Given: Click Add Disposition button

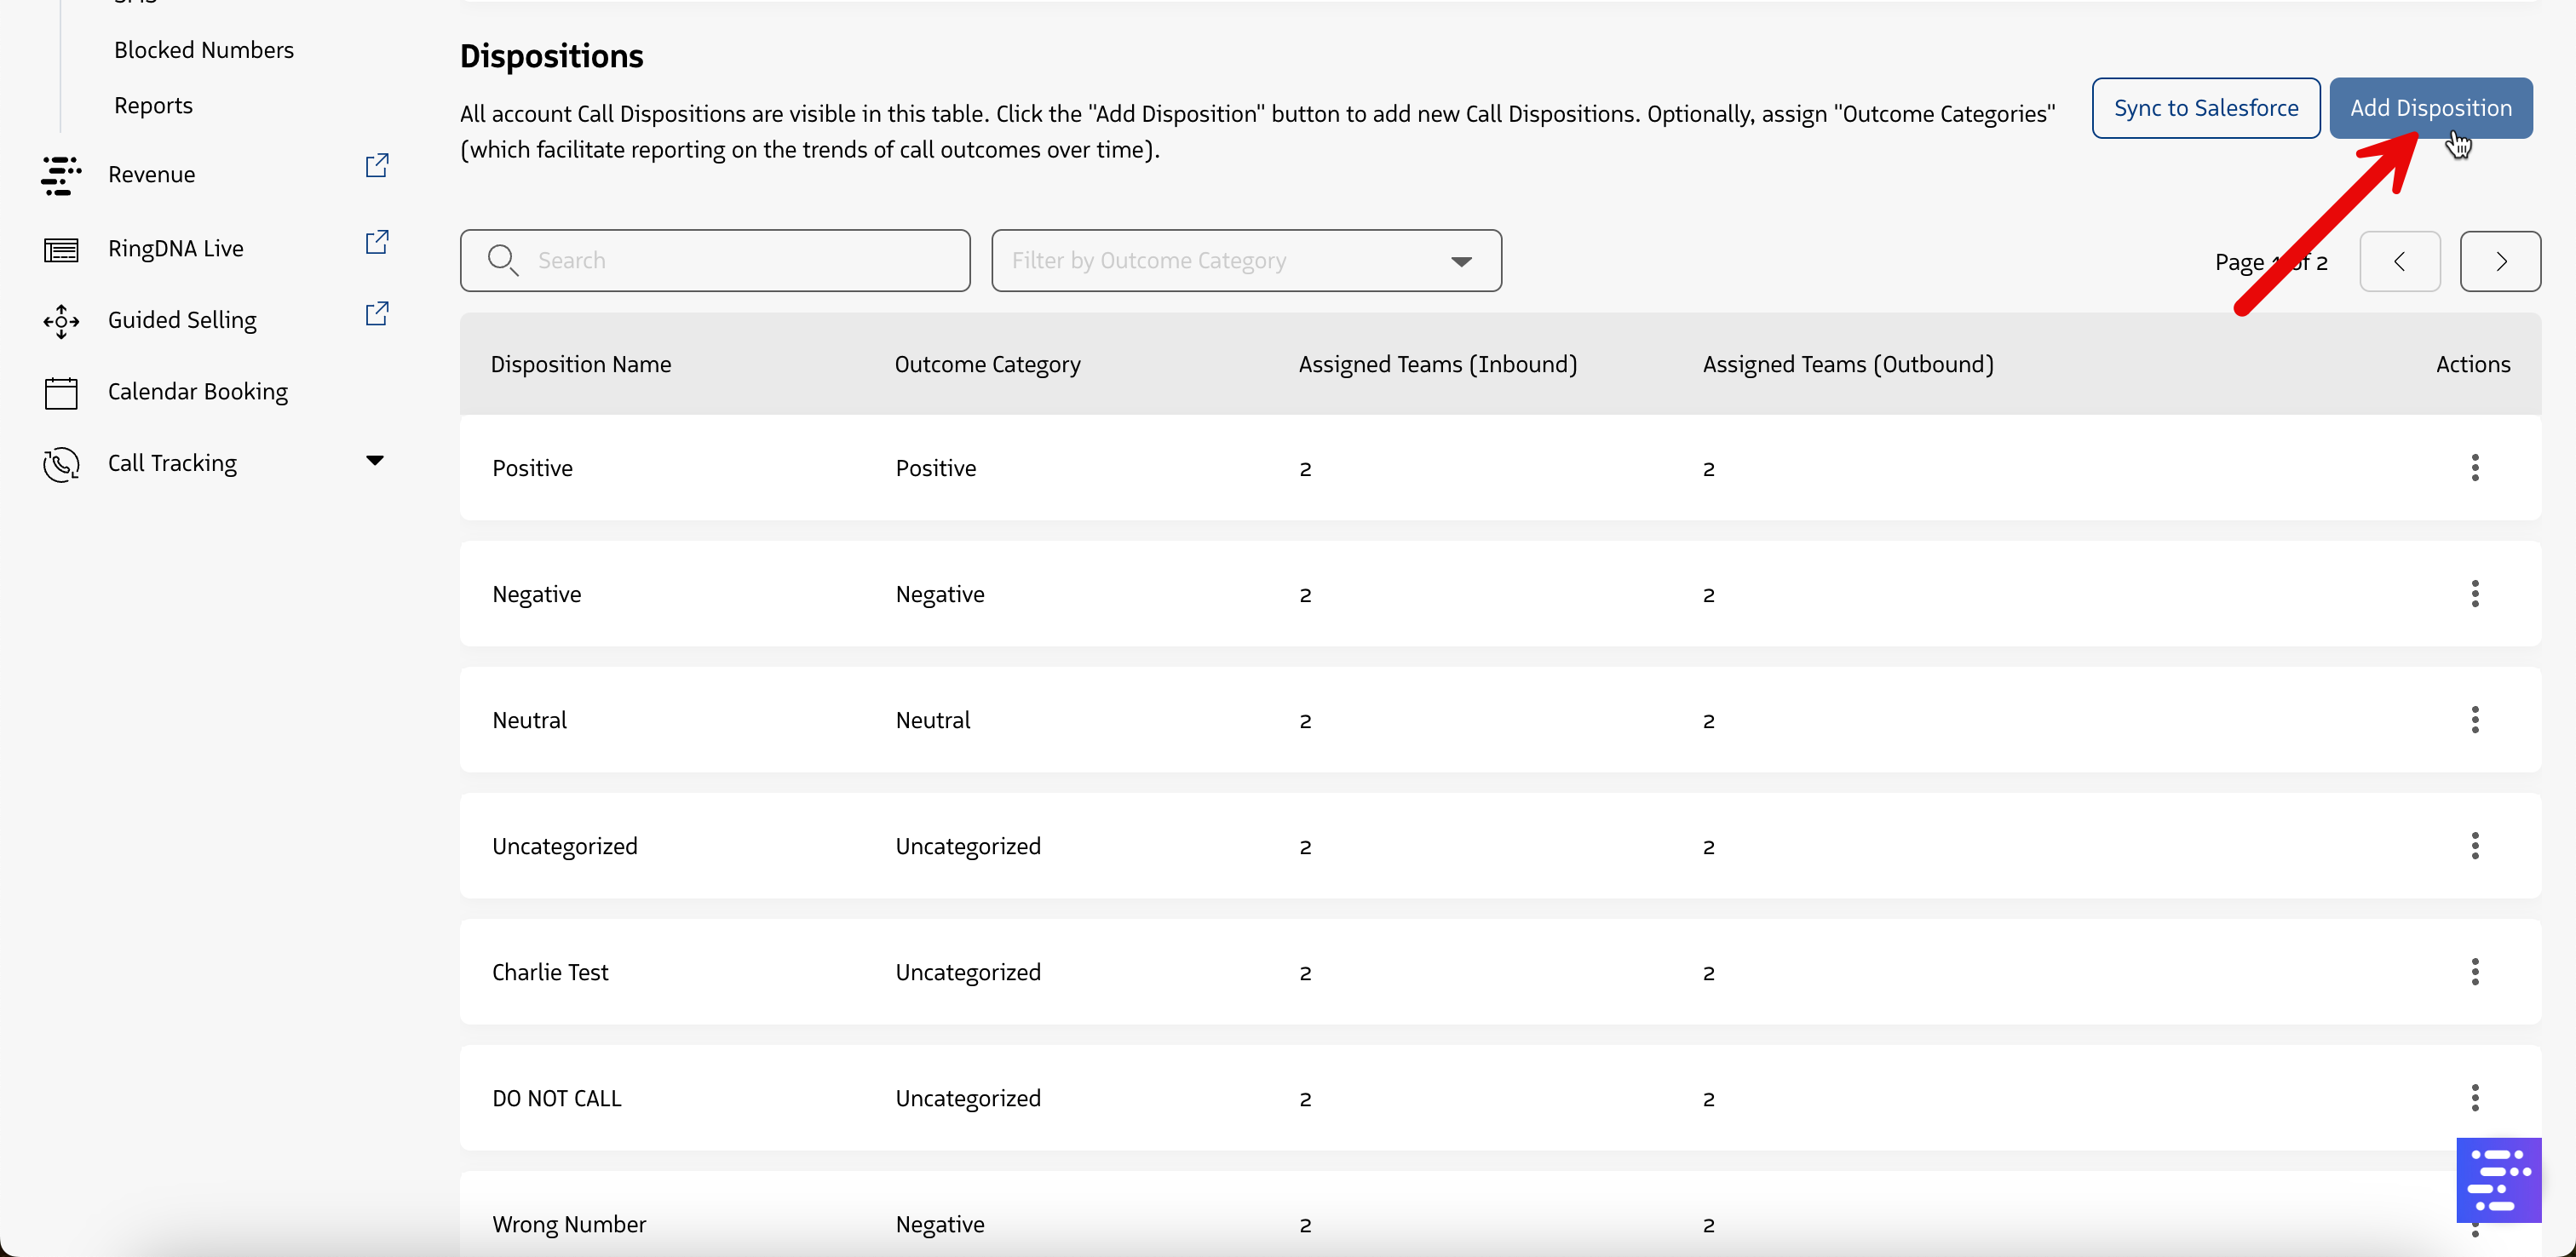Looking at the screenshot, I should click(2430, 108).
